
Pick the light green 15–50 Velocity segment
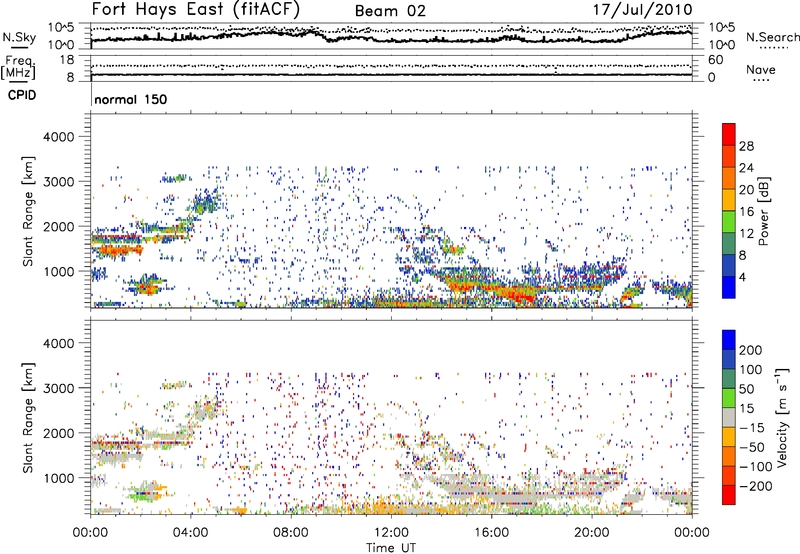729,398
